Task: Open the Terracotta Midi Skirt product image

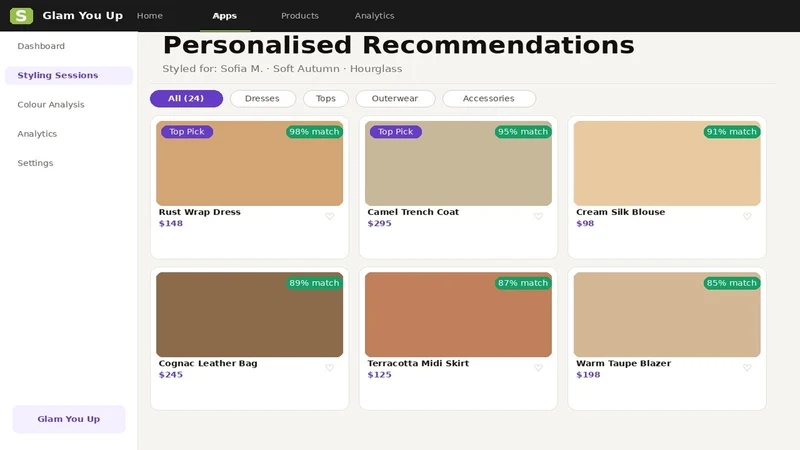Action: coord(458,314)
